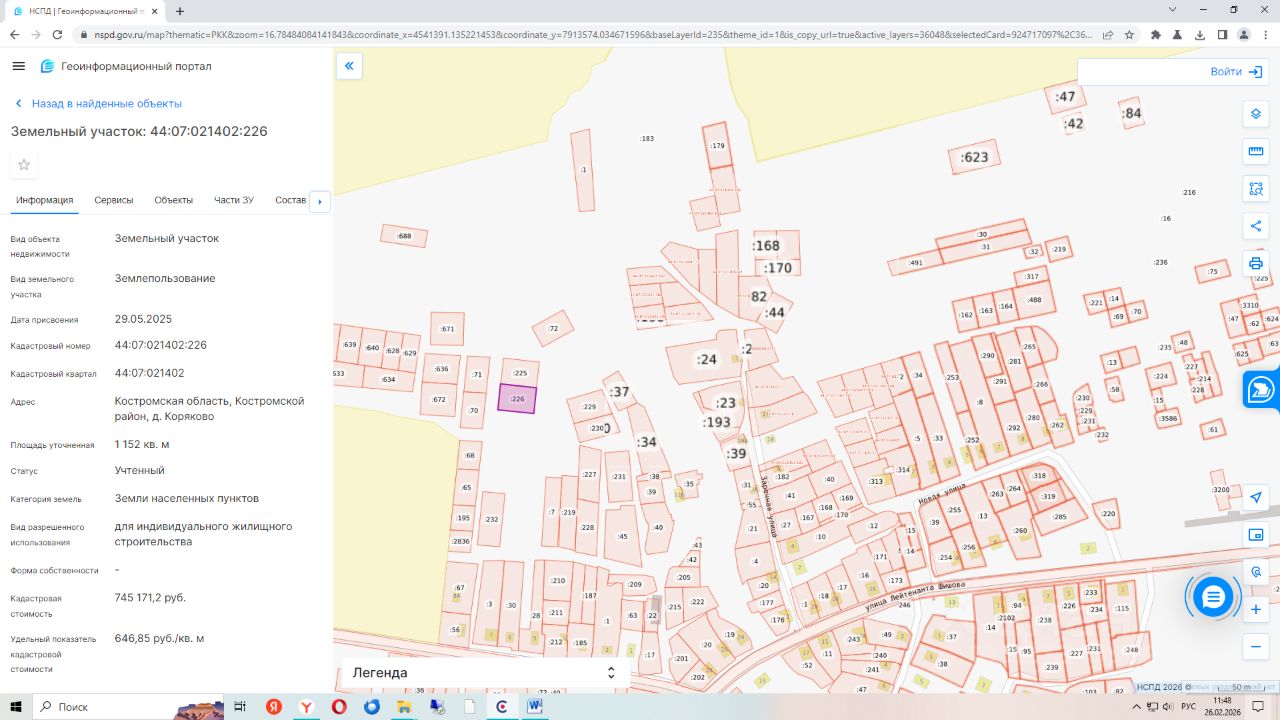The image size is (1280, 720).
Task: Print the map view
Action: 1256,264
